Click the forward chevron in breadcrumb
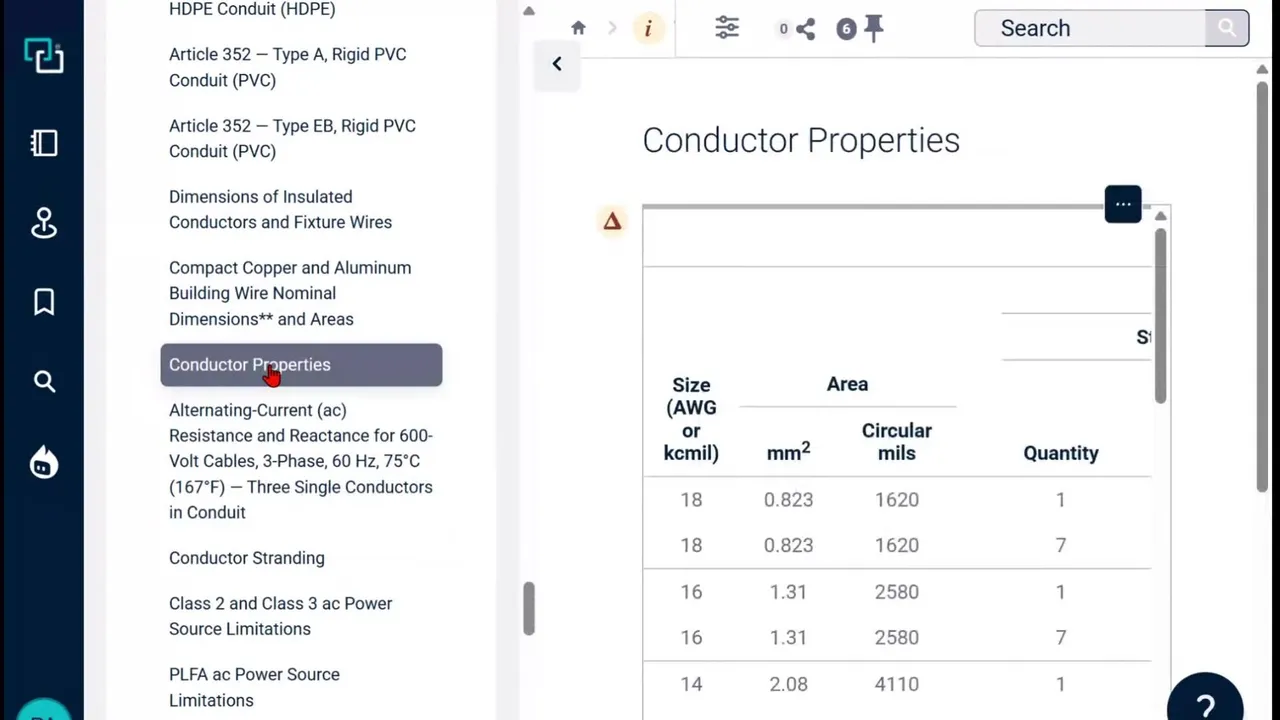Image resolution: width=1280 pixels, height=720 pixels. pyautogui.click(x=613, y=28)
